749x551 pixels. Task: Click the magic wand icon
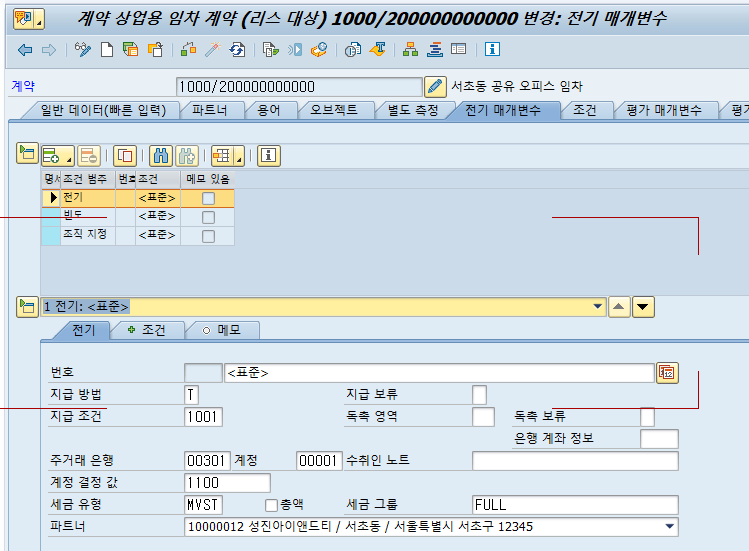(x=213, y=50)
